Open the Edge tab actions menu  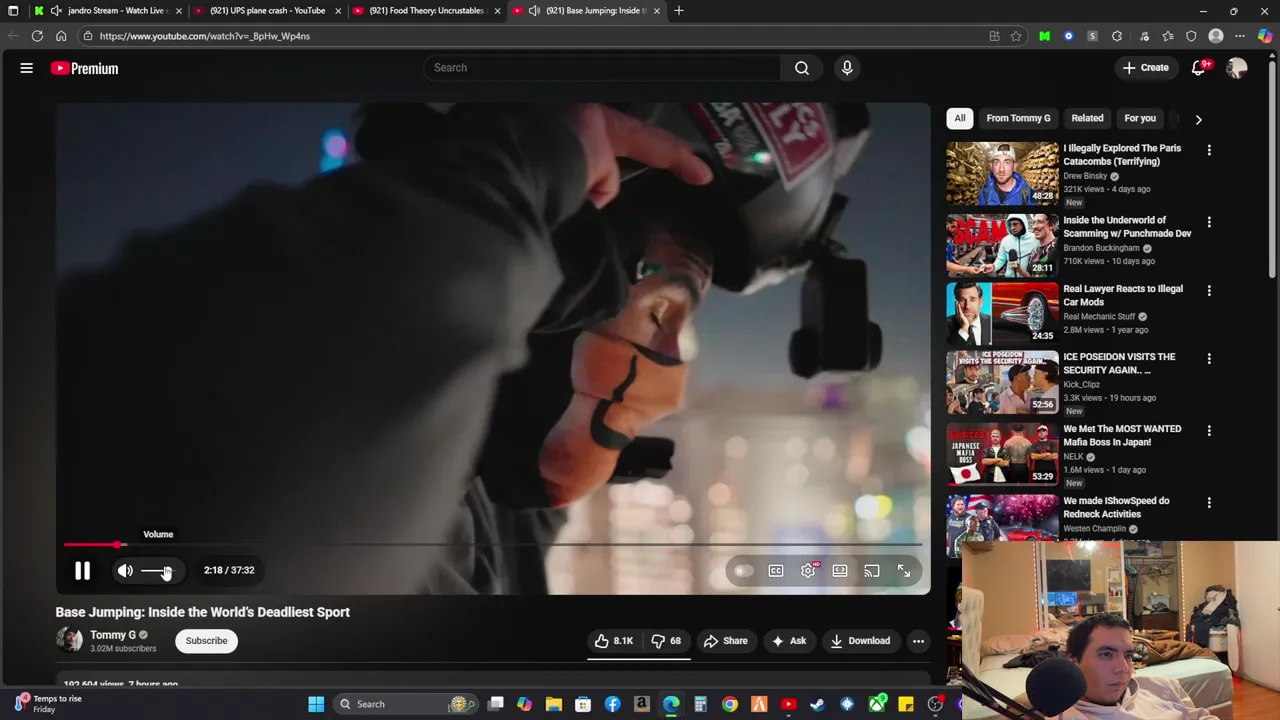(13, 10)
